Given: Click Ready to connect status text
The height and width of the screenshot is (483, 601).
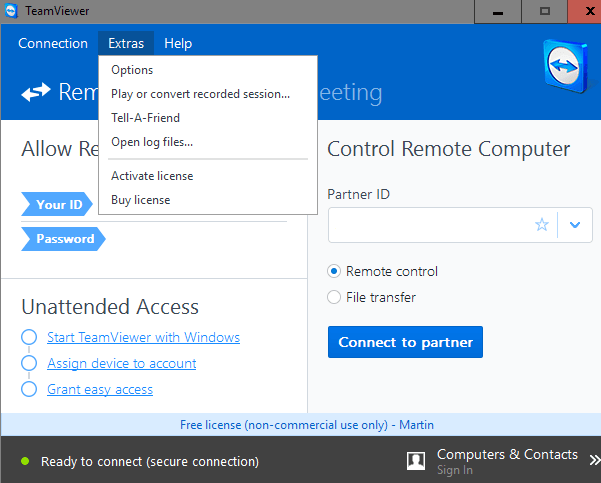Looking at the screenshot, I should (x=150, y=462).
